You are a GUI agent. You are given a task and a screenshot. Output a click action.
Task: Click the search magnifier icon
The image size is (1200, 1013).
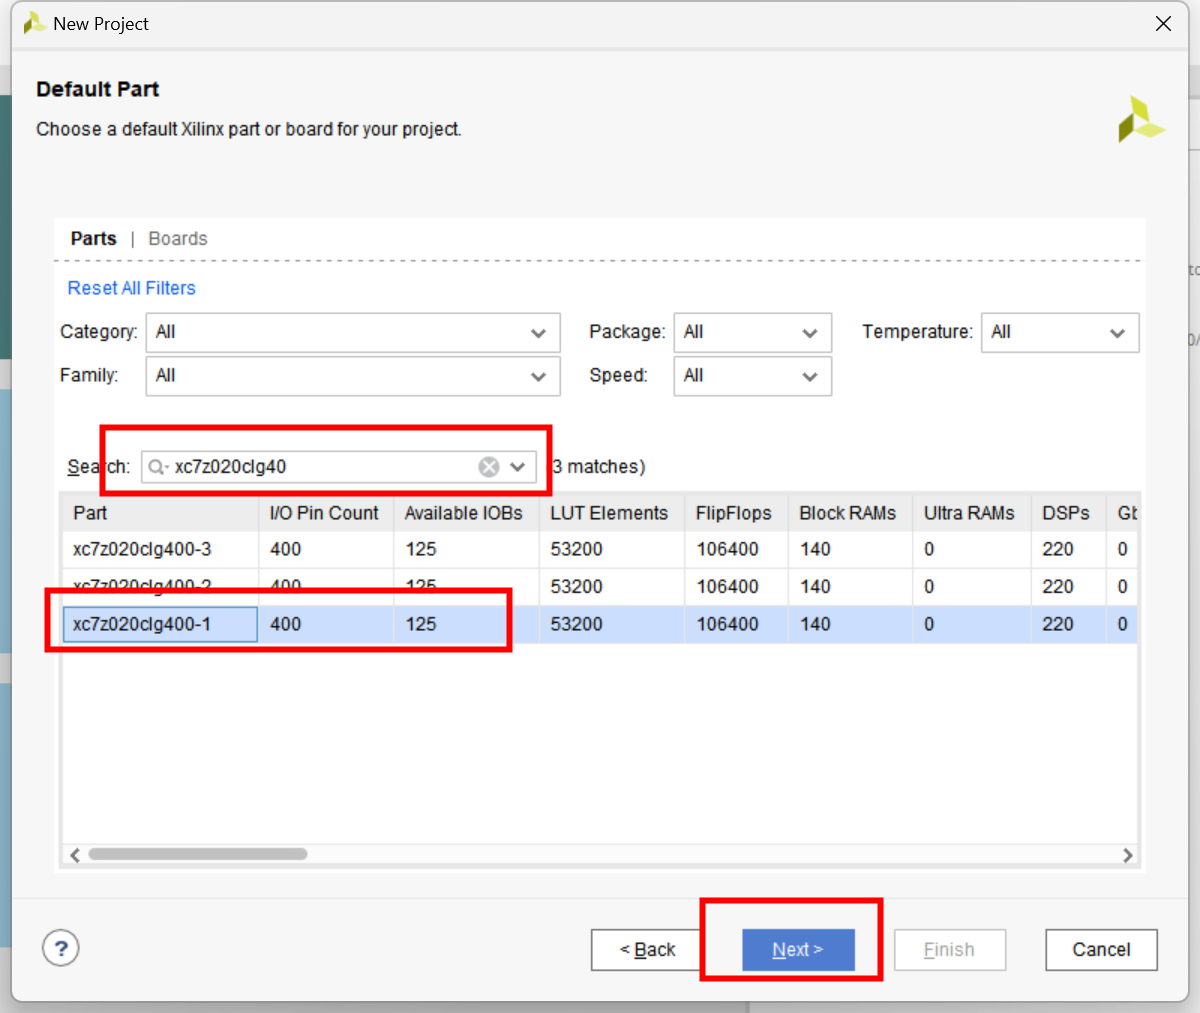click(x=158, y=467)
